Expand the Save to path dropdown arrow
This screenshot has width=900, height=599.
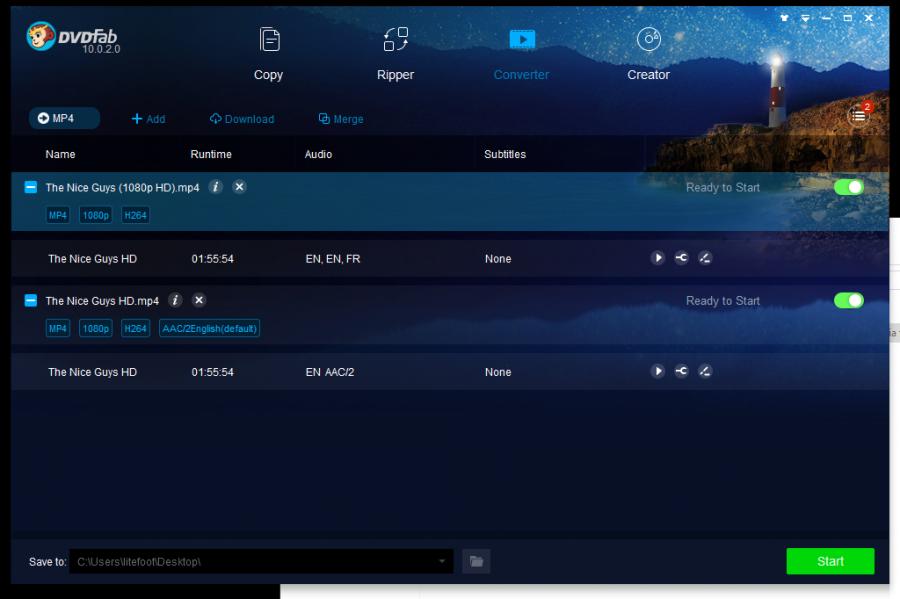[x=442, y=561]
